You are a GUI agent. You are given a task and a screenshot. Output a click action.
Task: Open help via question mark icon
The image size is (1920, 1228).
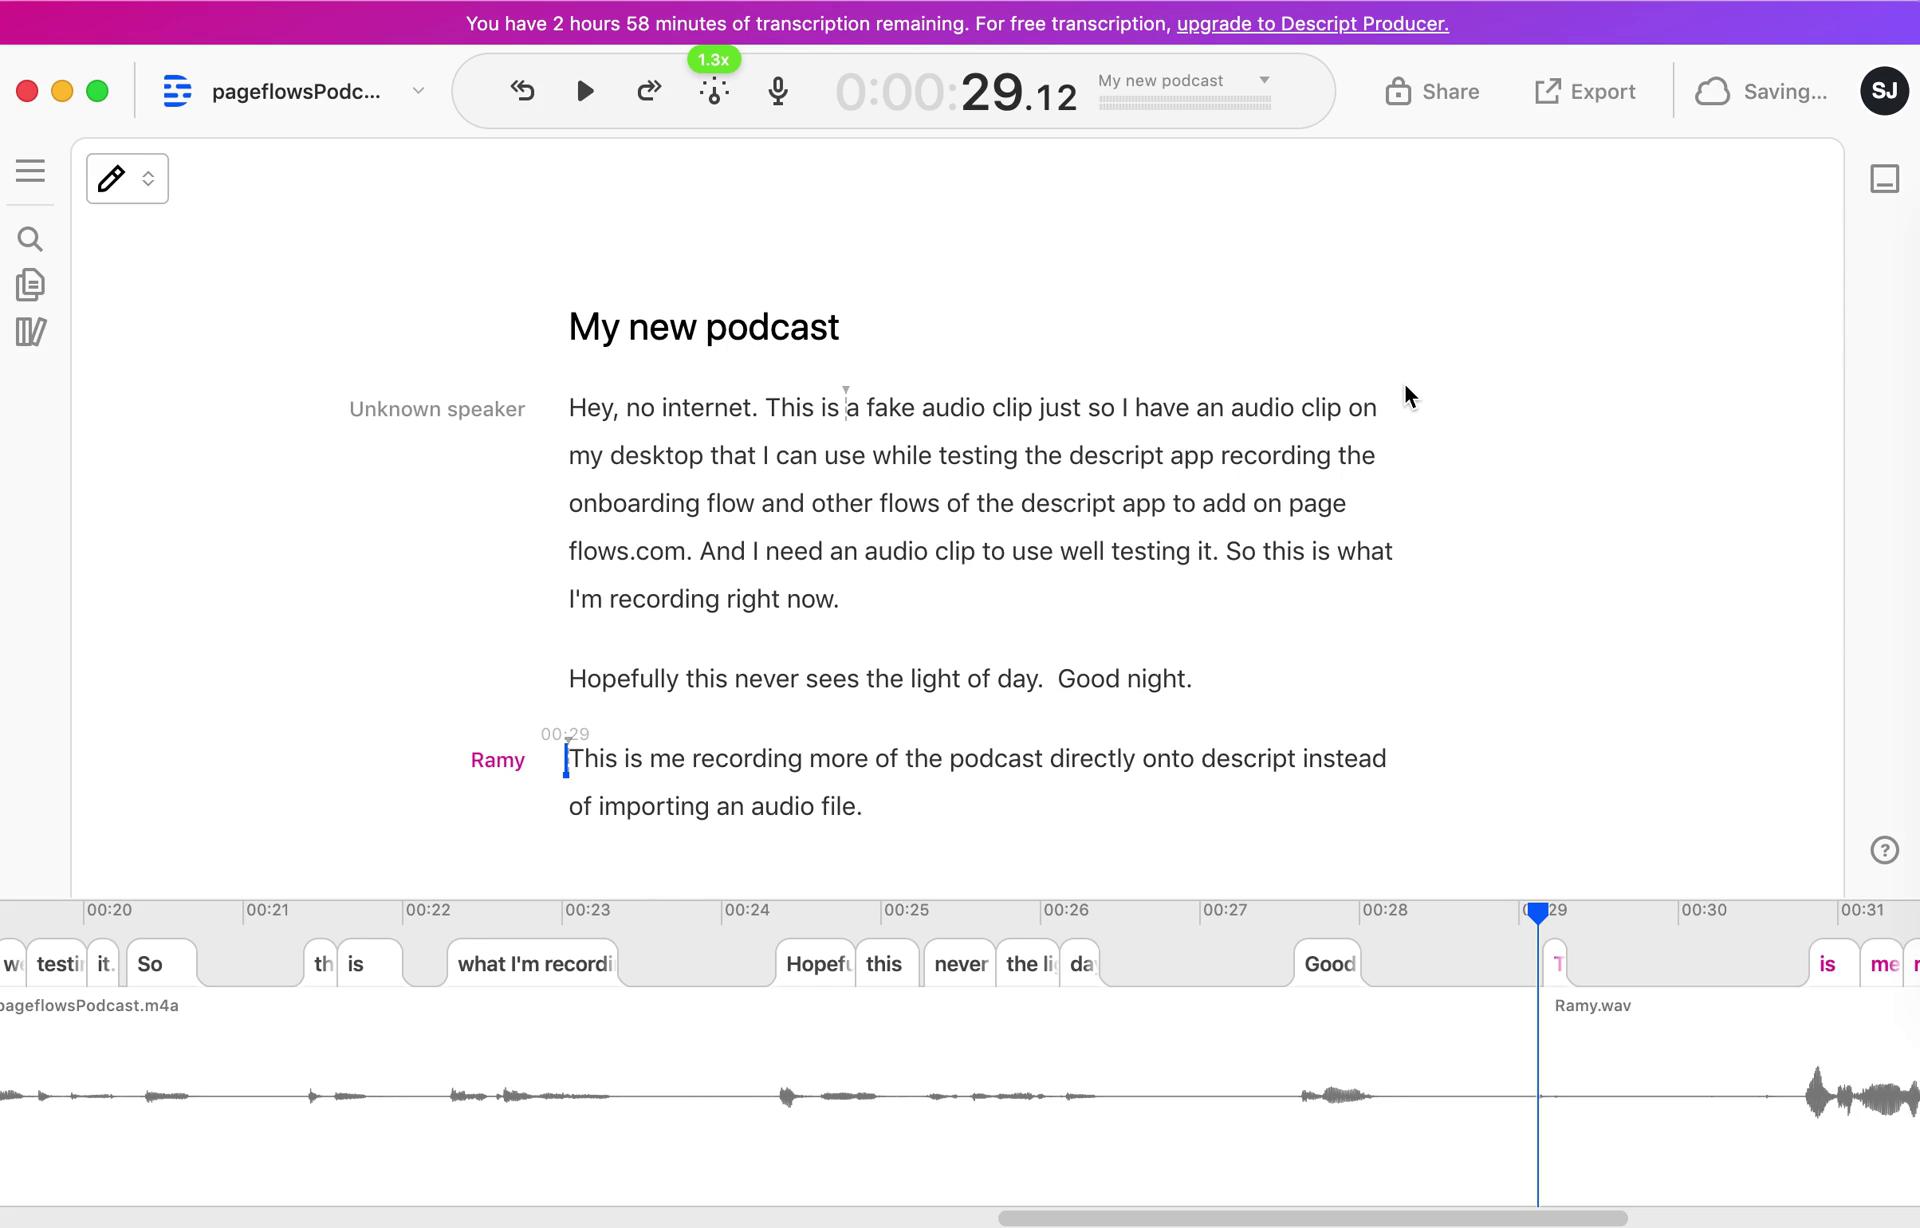tap(1884, 850)
